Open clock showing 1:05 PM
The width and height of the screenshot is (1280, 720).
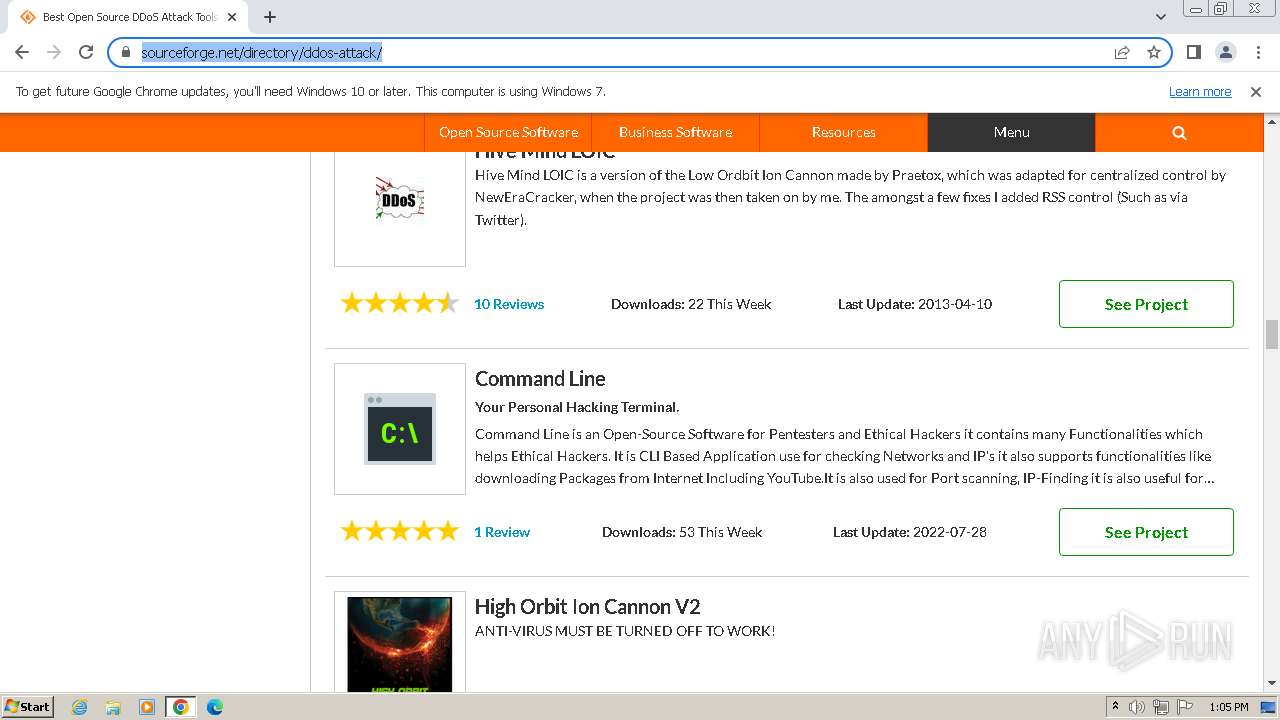[x=1229, y=707]
